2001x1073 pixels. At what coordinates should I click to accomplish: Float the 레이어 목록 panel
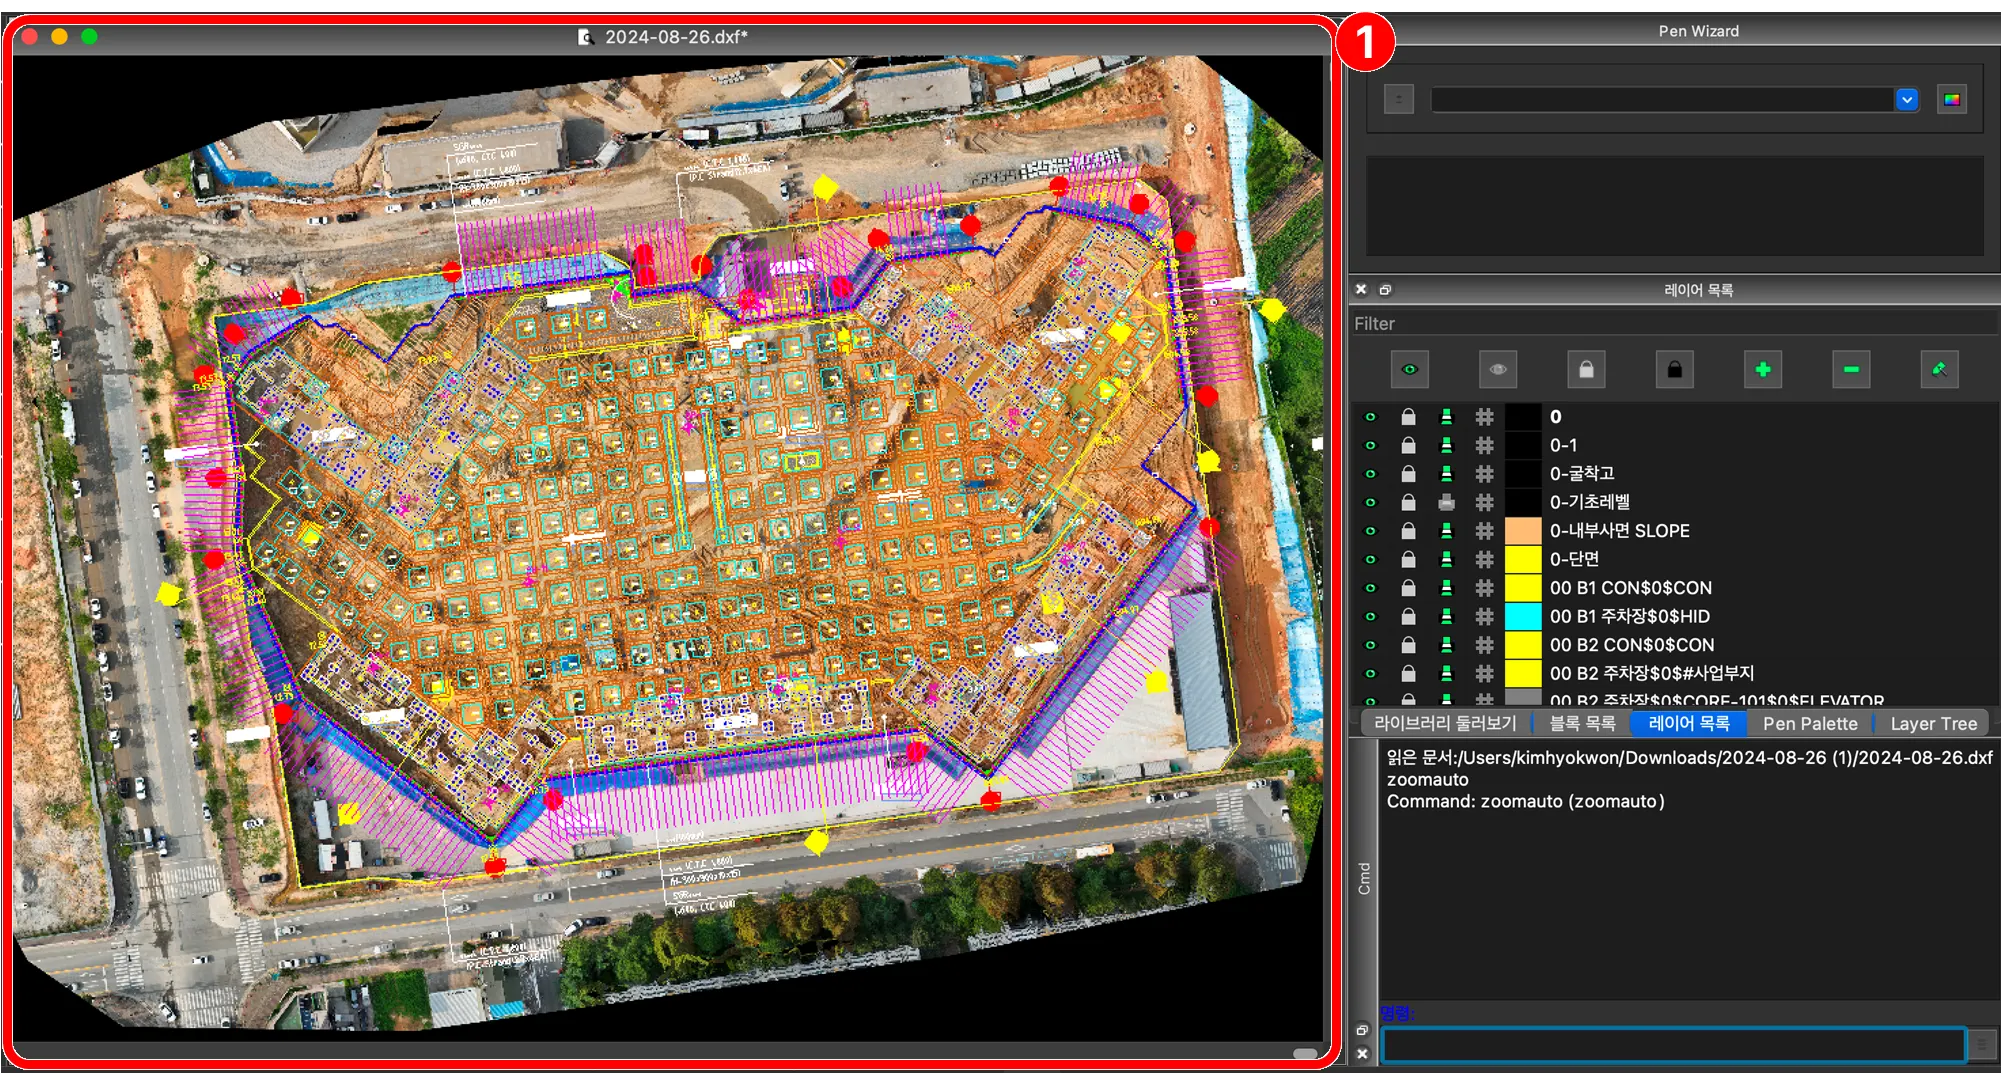(1385, 290)
